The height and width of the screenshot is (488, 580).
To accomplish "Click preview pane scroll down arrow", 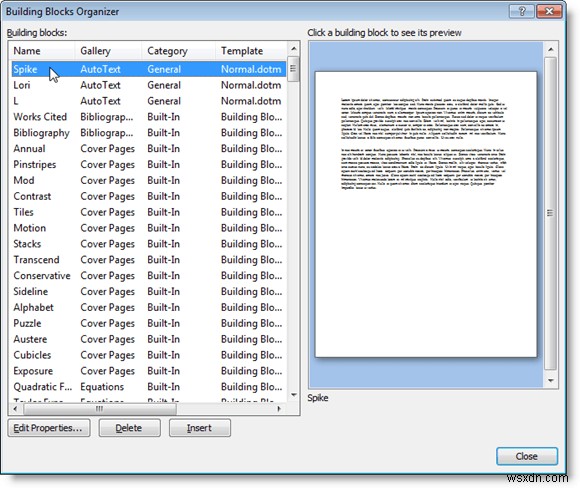I will pyautogui.click(x=550, y=381).
